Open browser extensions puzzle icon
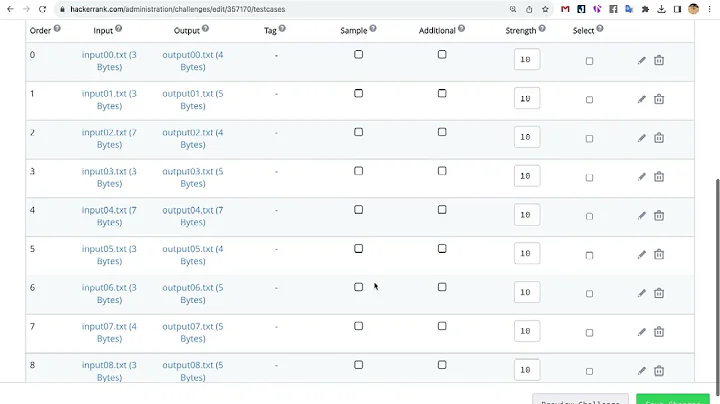The width and height of the screenshot is (720, 404). tap(646, 9)
